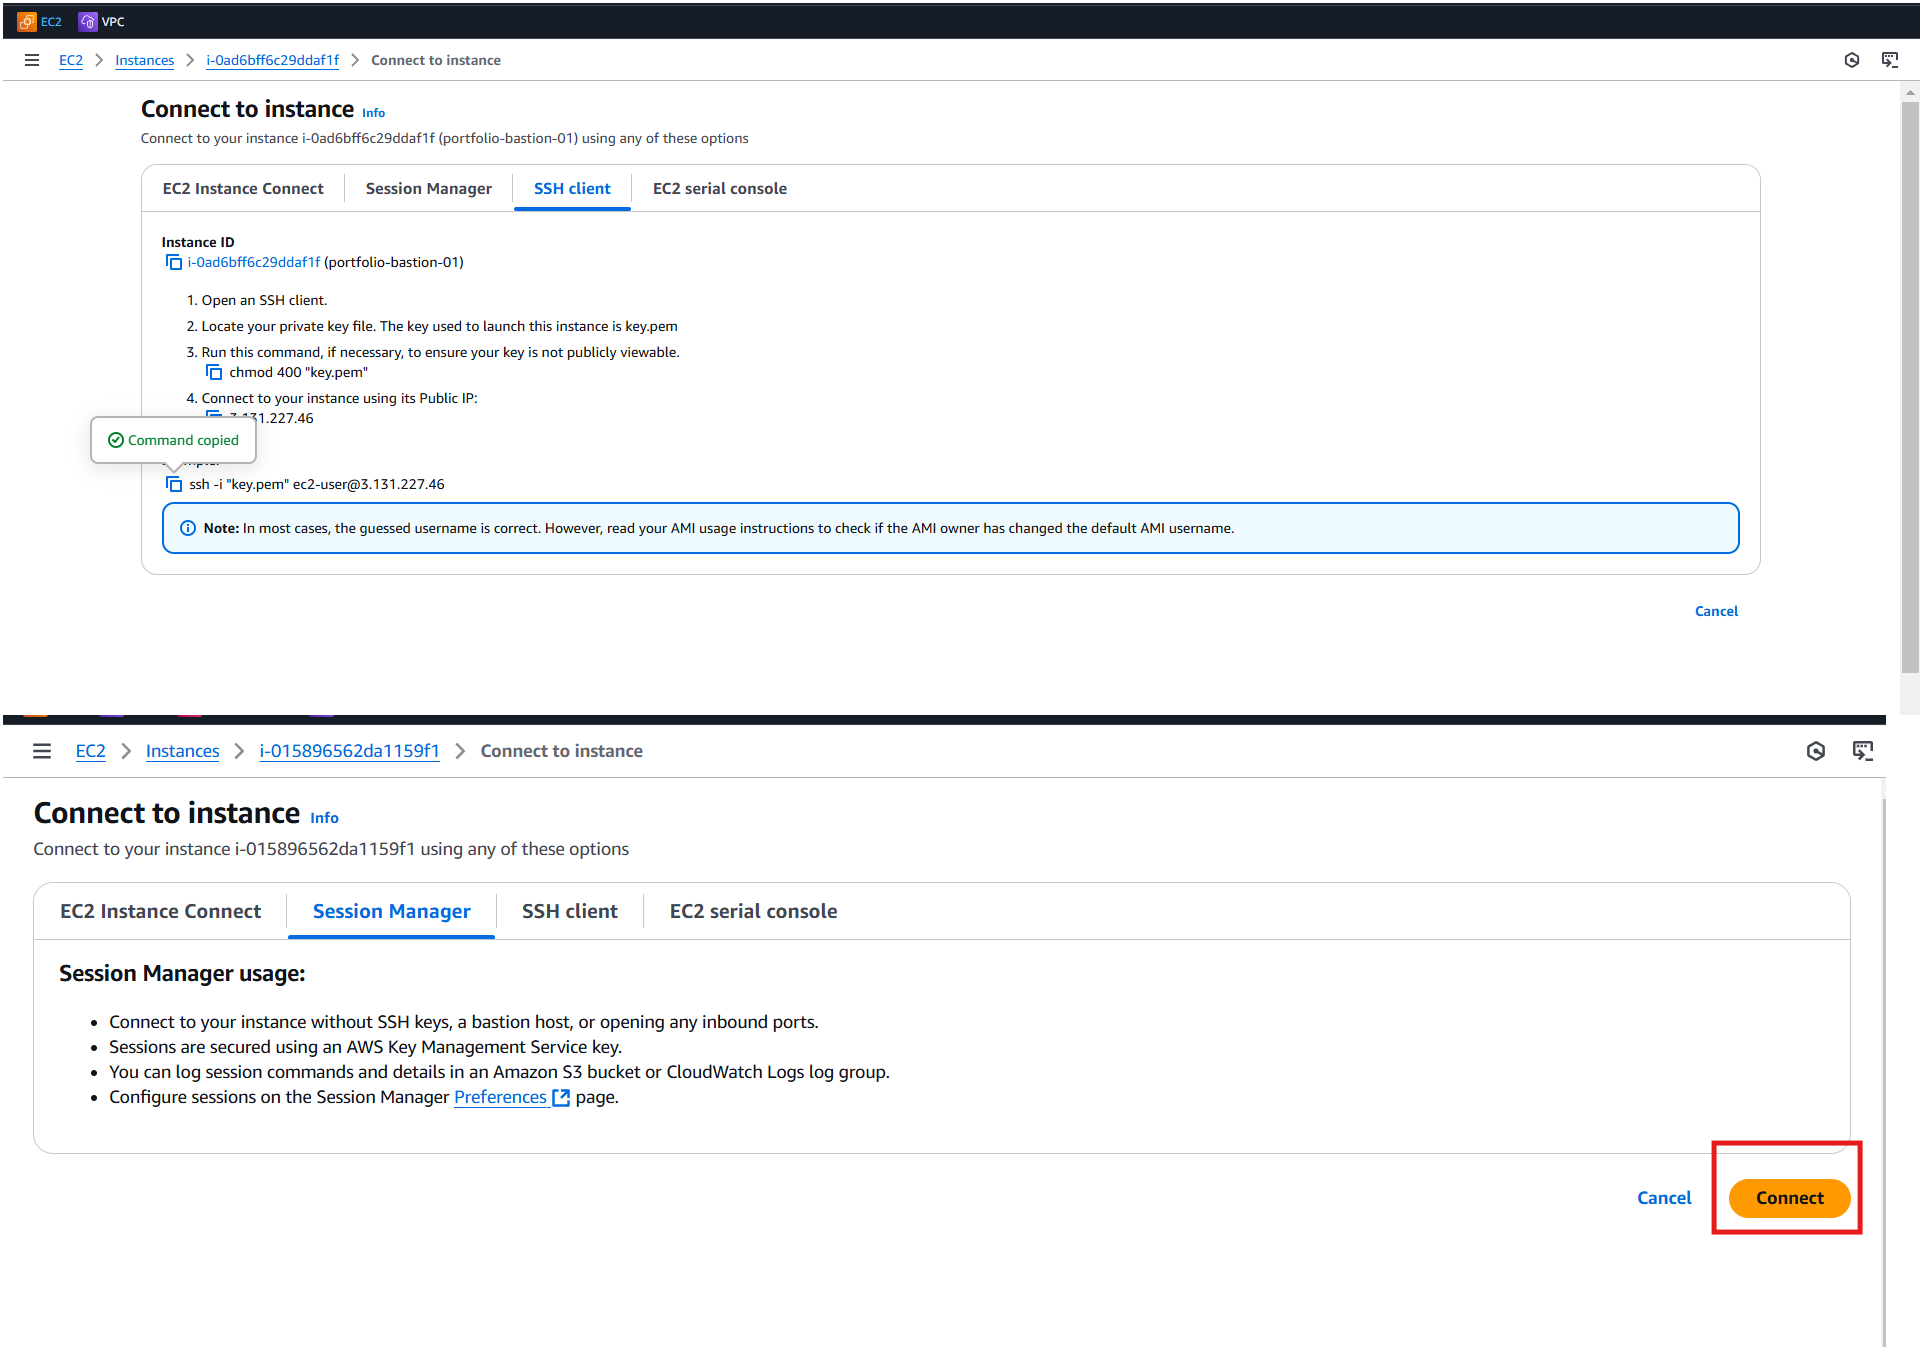
Task: Click the '1. Open an SSH client.' step
Action: coord(257,300)
